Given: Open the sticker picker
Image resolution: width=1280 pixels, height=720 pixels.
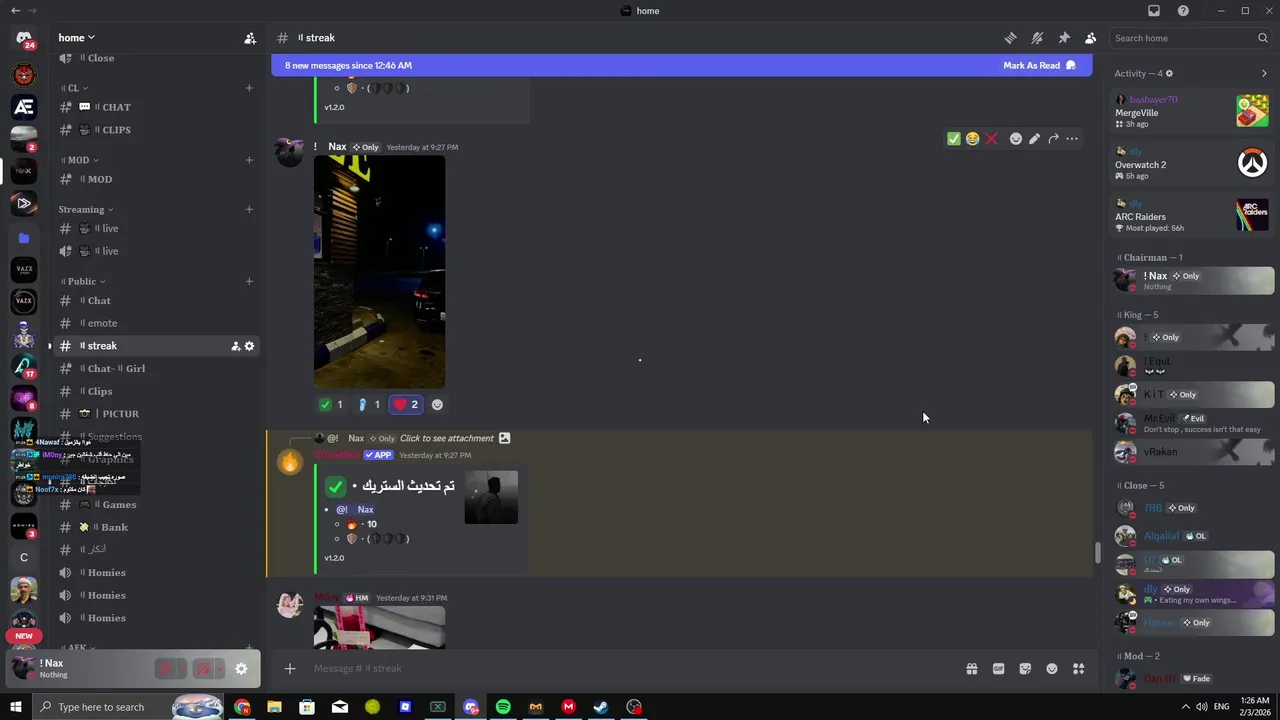Looking at the screenshot, I should (x=1025, y=669).
